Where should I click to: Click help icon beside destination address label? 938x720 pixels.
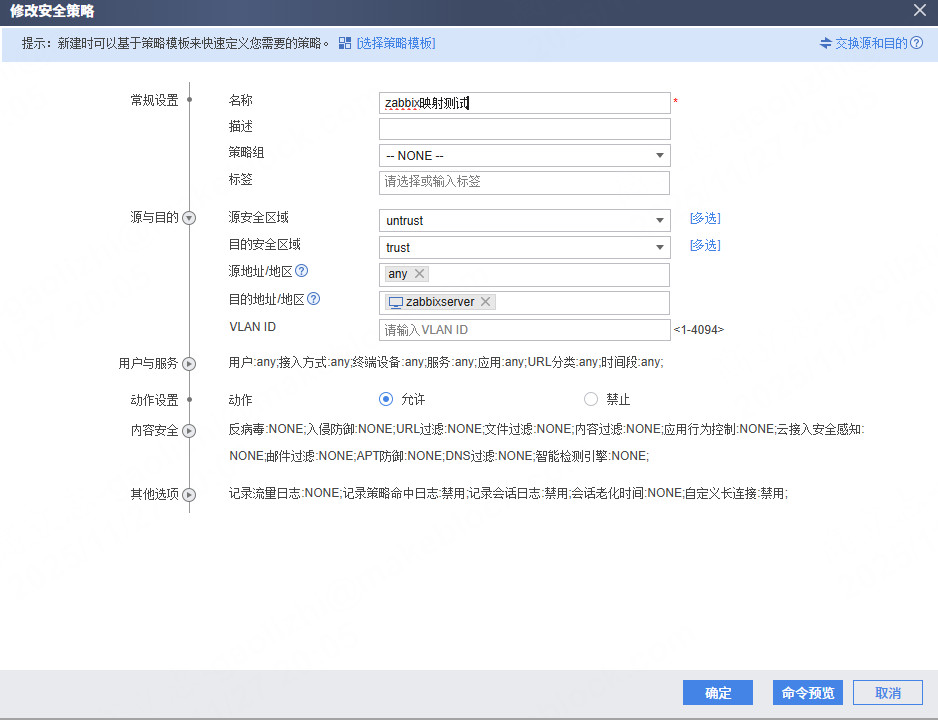(x=313, y=298)
